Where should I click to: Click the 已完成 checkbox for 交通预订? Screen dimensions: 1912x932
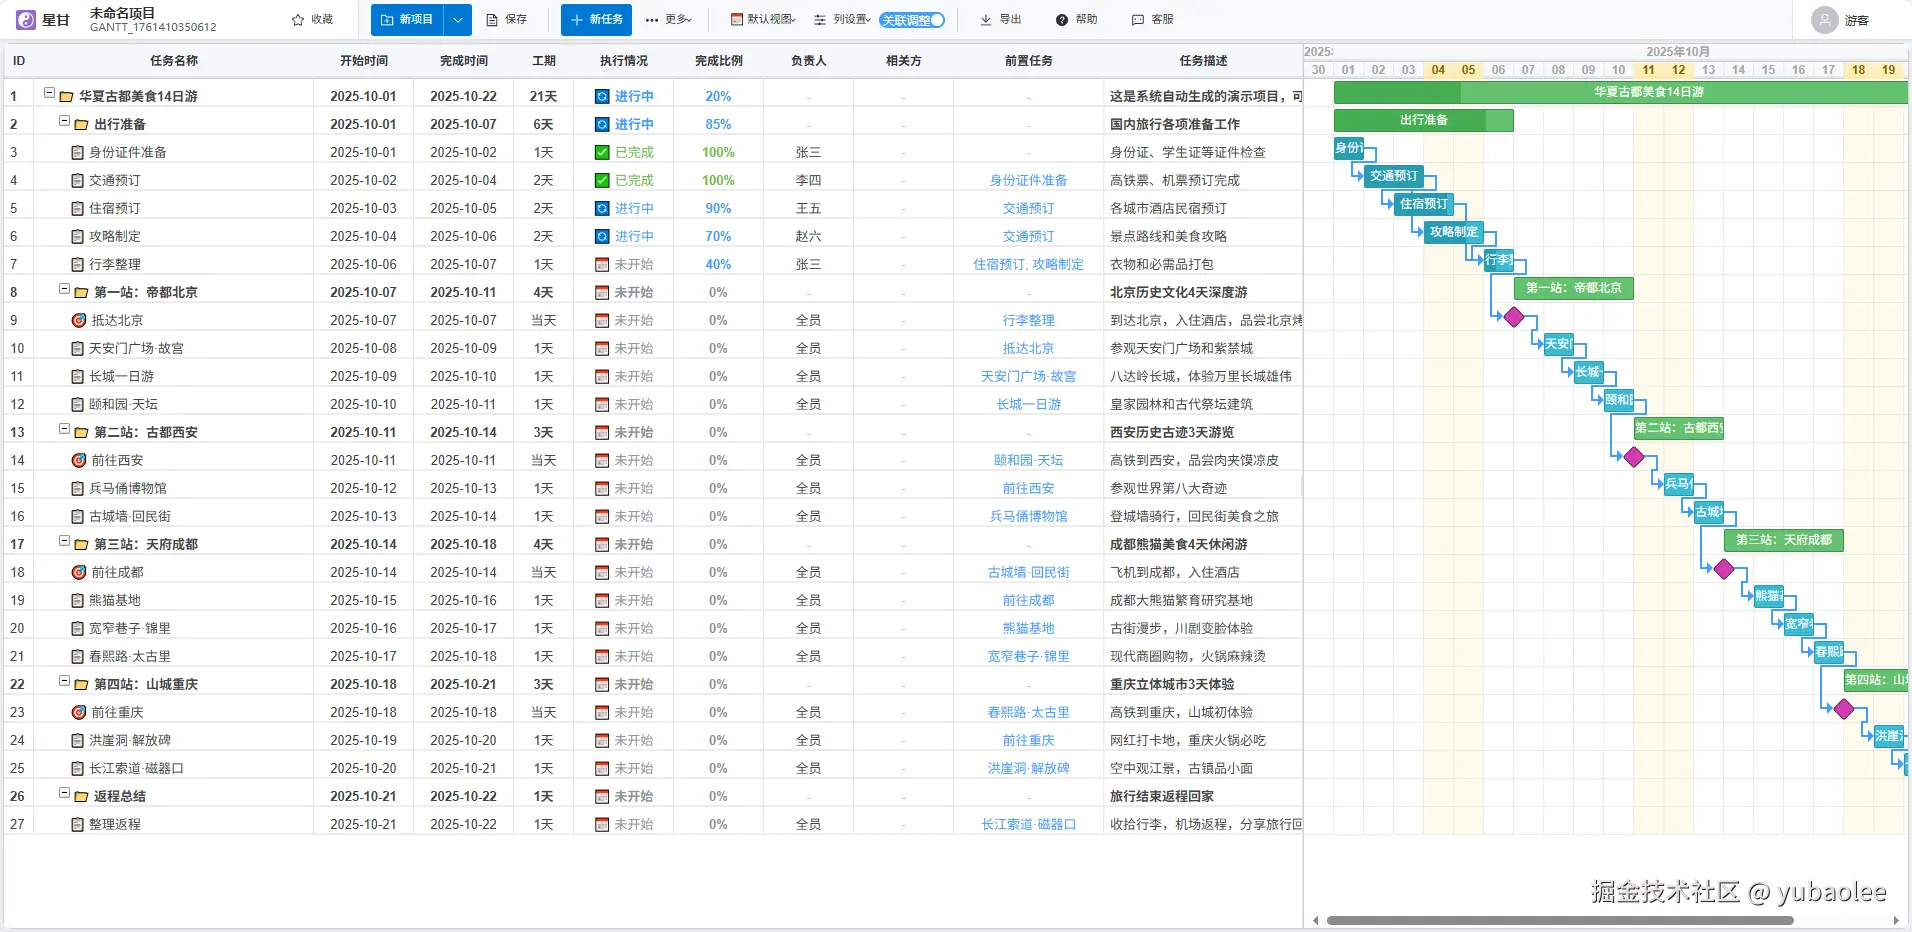602,181
